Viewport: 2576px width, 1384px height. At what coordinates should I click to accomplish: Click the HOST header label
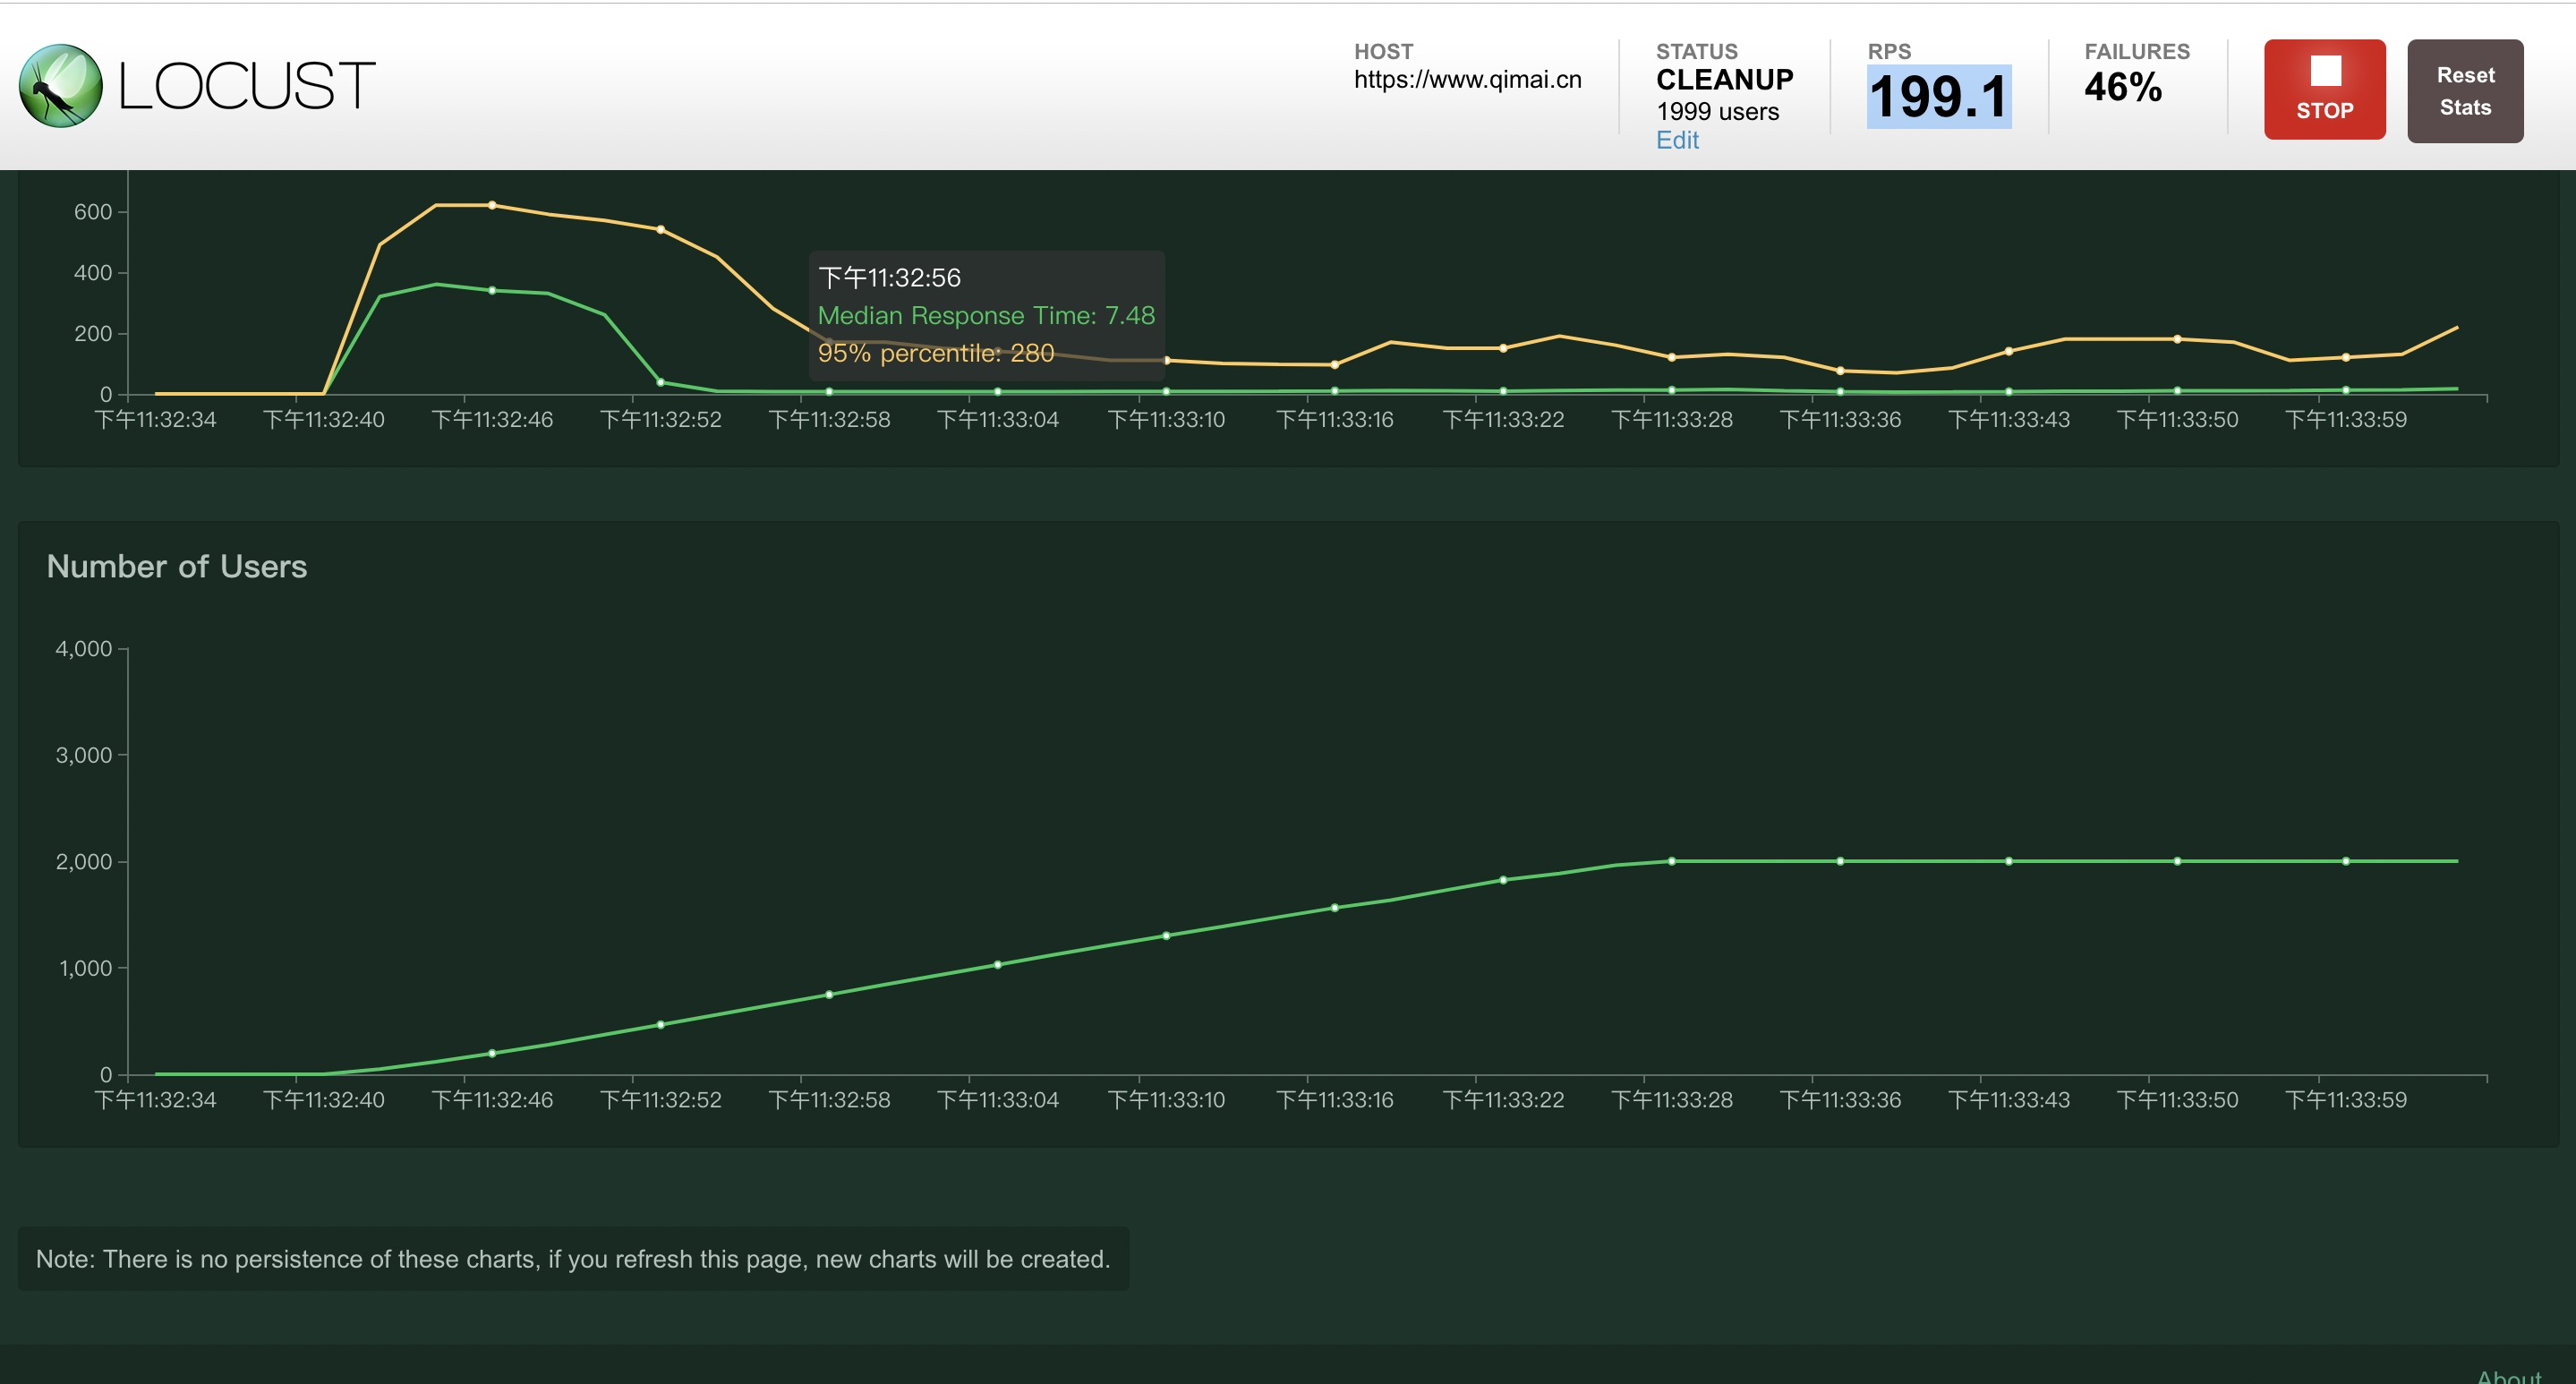click(1383, 51)
